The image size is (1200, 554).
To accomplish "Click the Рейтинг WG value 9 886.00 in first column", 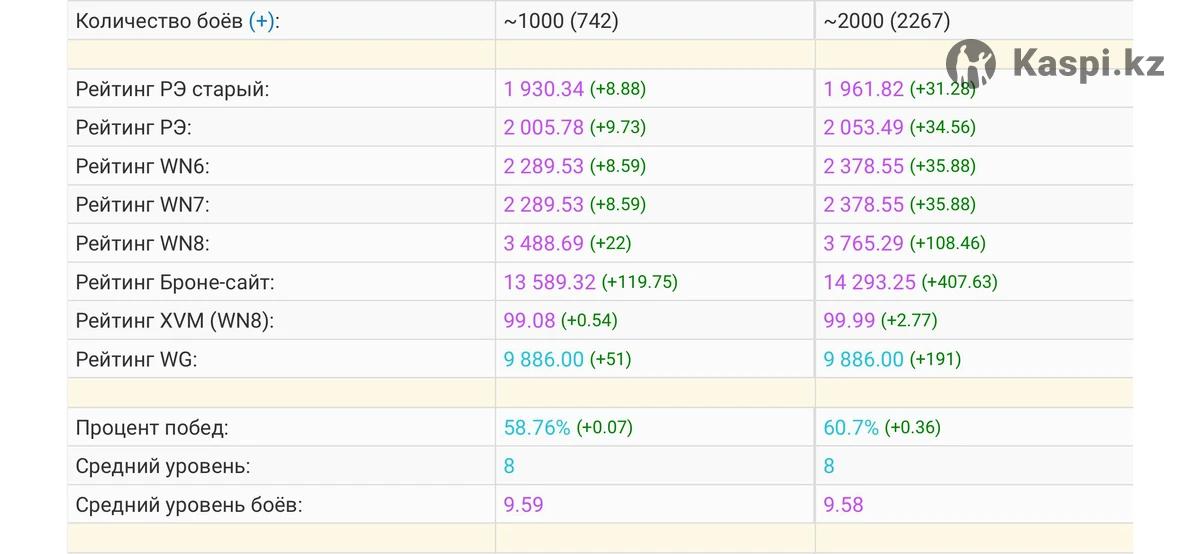I will (544, 359).
